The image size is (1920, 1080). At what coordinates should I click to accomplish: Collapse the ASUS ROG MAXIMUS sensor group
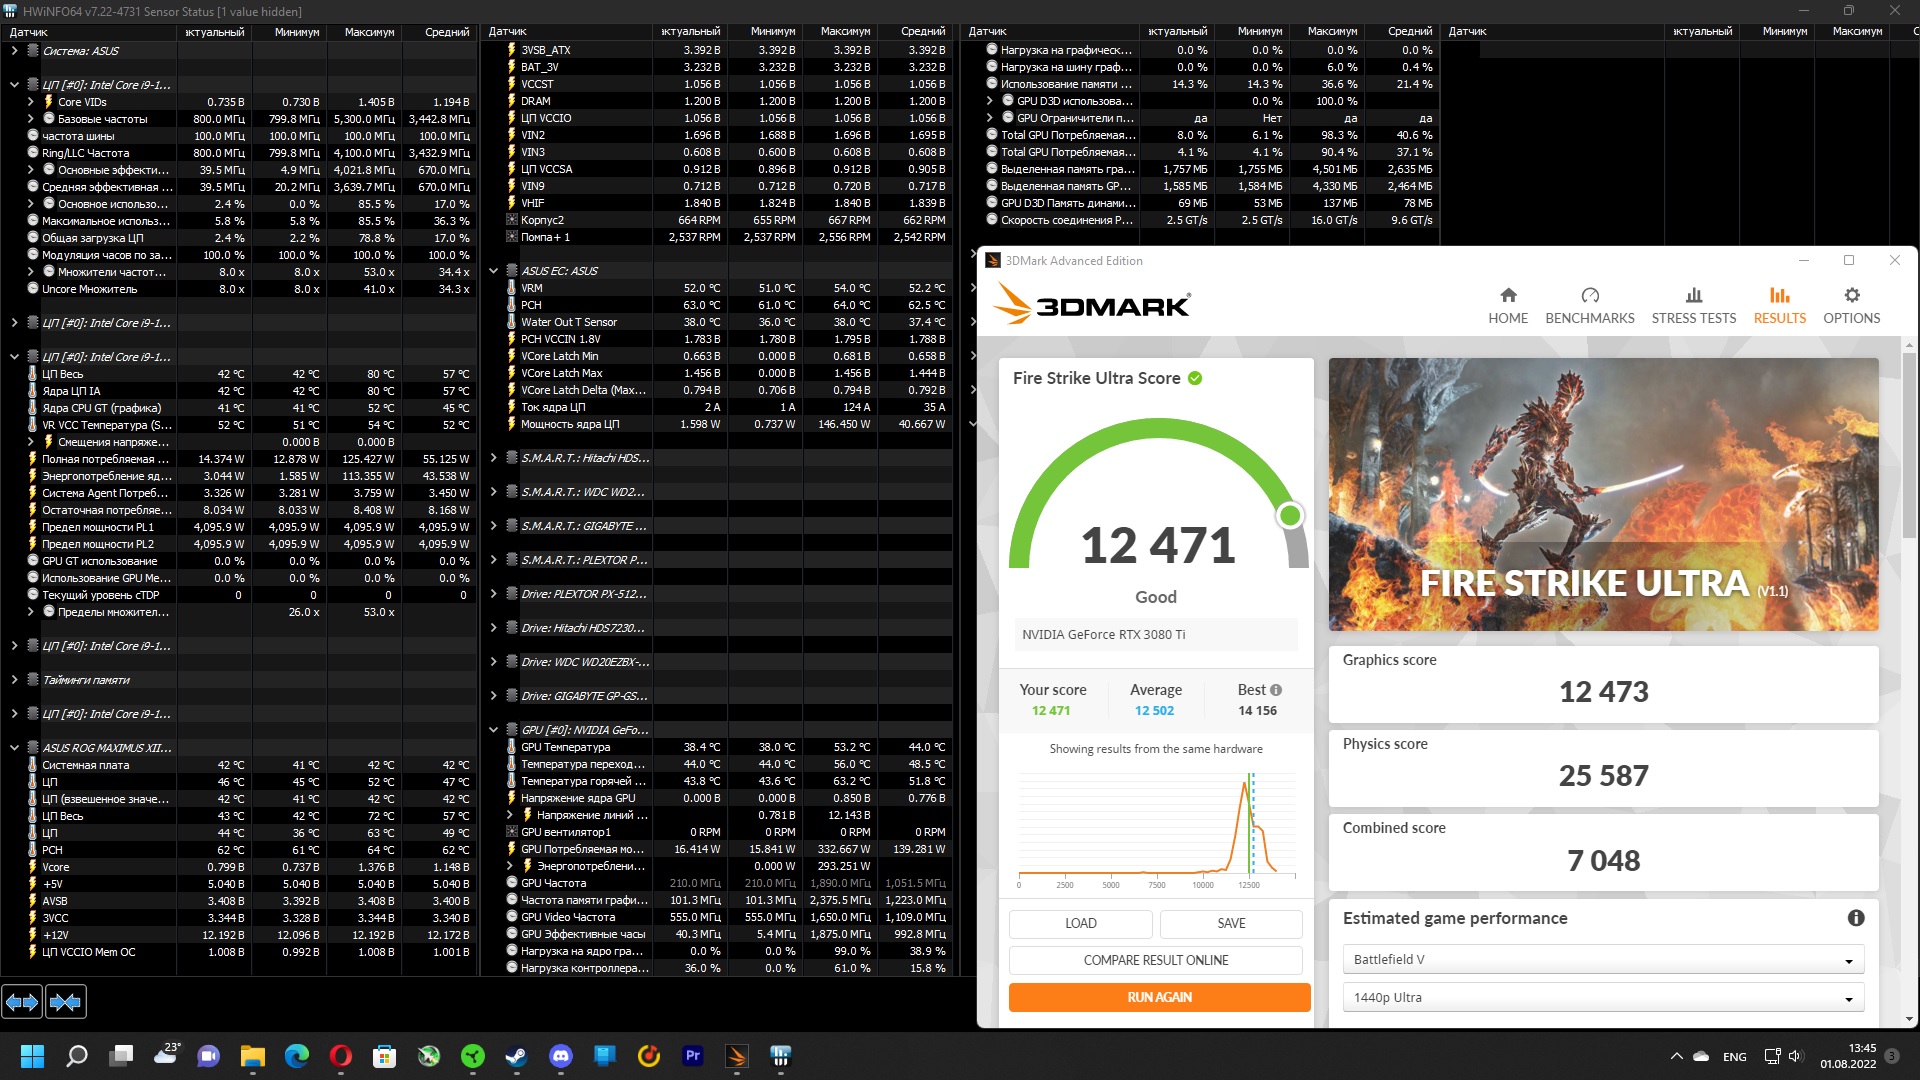(14, 748)
